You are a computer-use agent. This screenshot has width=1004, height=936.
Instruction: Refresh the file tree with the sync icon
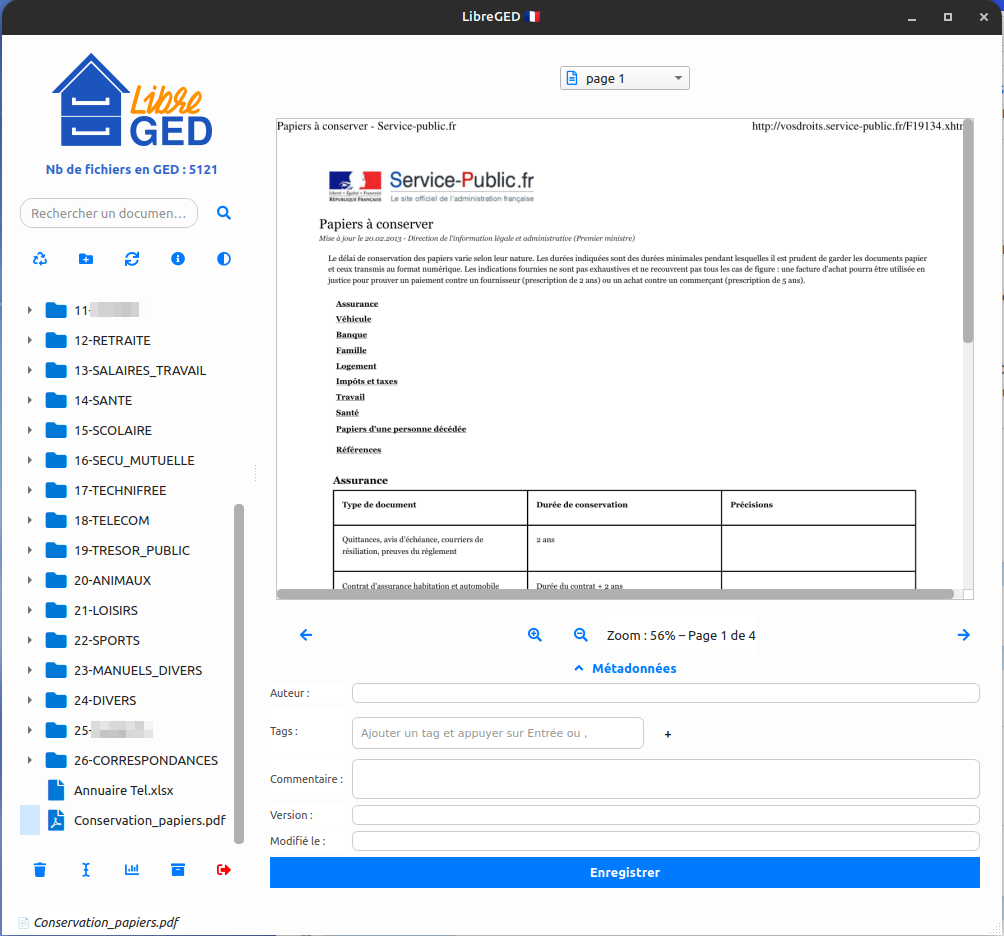click(132, 259)
